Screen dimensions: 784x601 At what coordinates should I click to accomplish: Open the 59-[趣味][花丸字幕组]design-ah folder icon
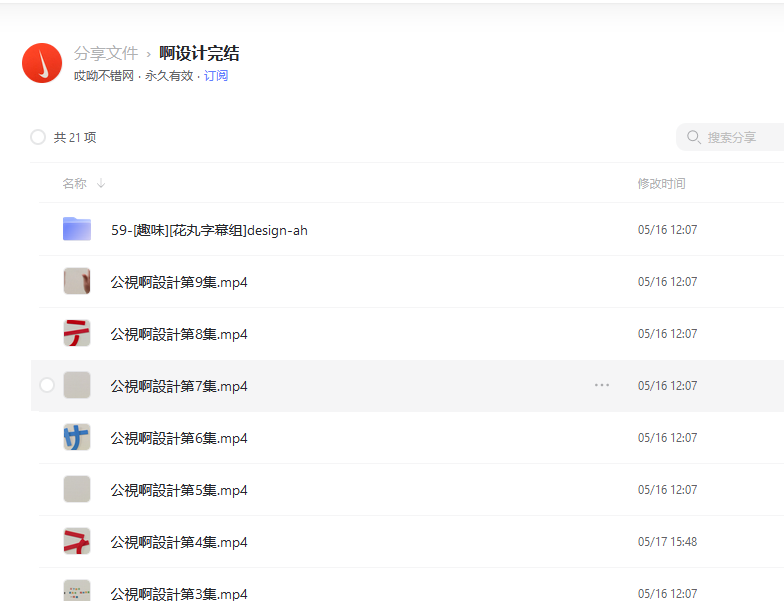click(77, 229)
